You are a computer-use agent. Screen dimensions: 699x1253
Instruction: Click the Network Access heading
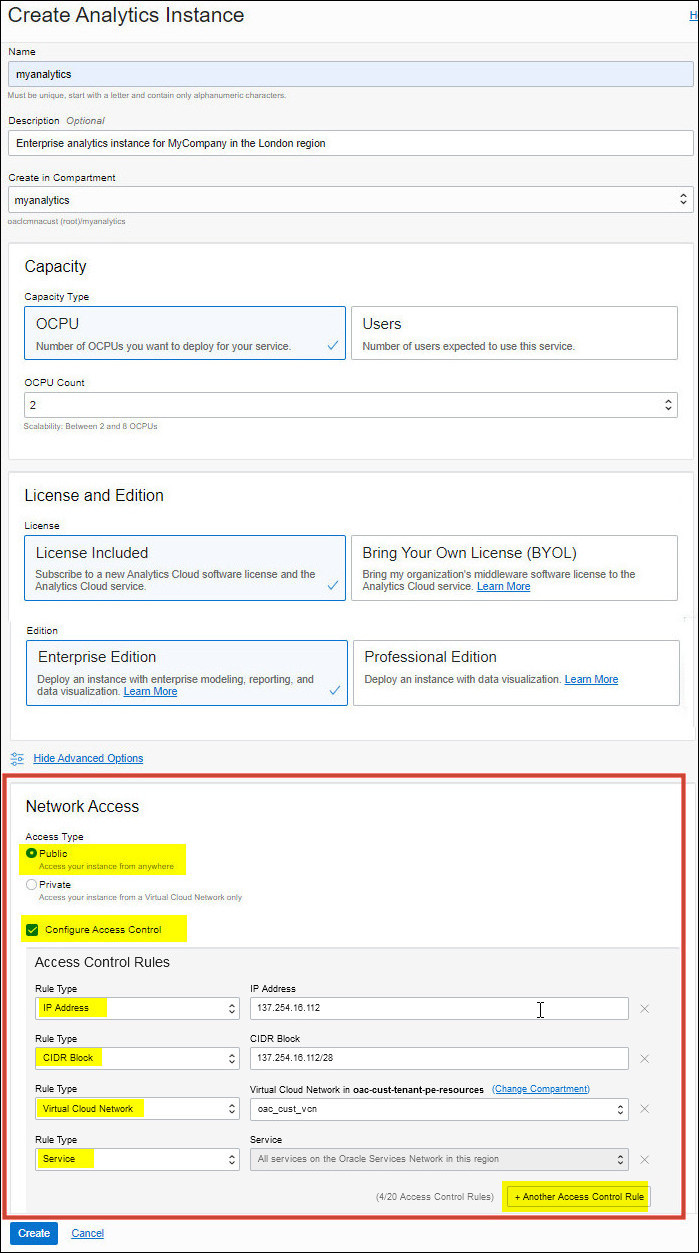coord(82,806)
